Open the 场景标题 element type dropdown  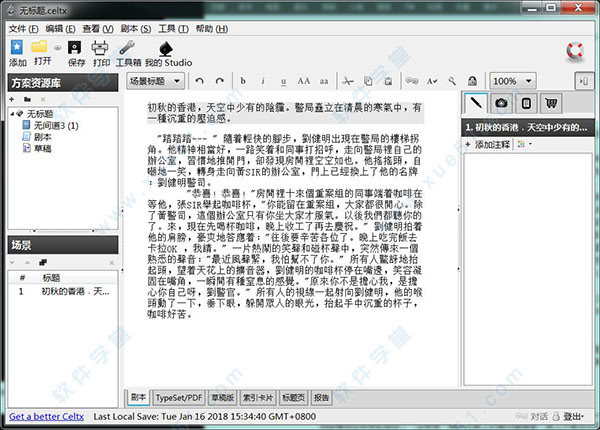pyautogui.click(x=156, y=80)
